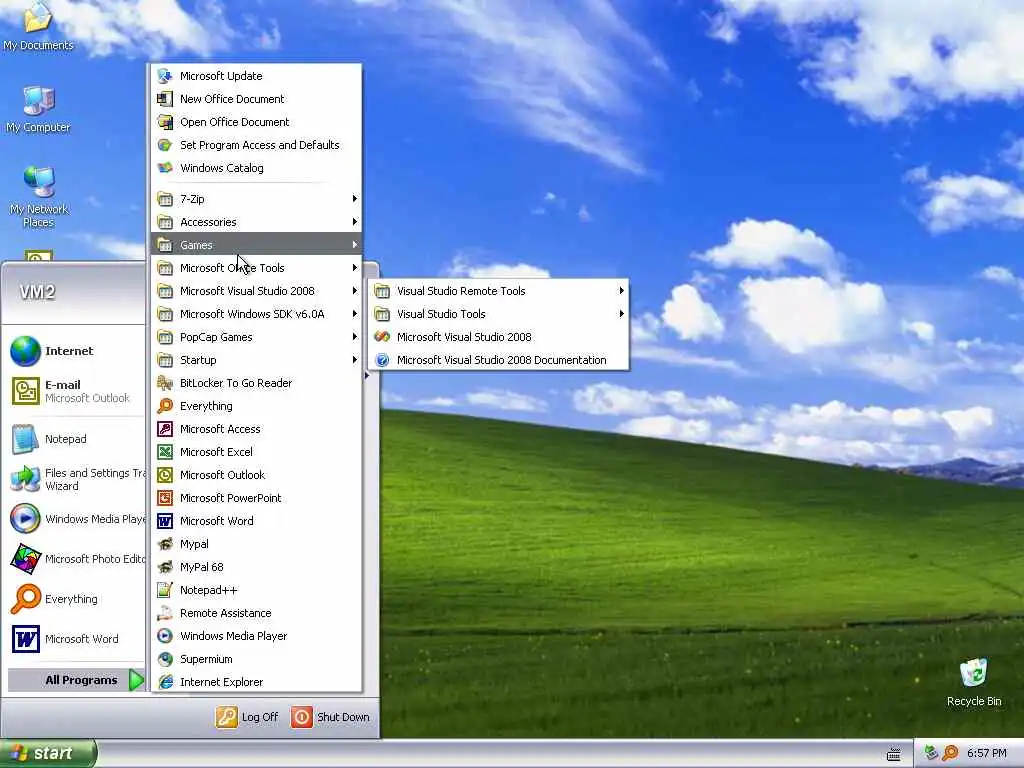Open My Documents desktop icon
1024x768 pixels.
(38, 26)
